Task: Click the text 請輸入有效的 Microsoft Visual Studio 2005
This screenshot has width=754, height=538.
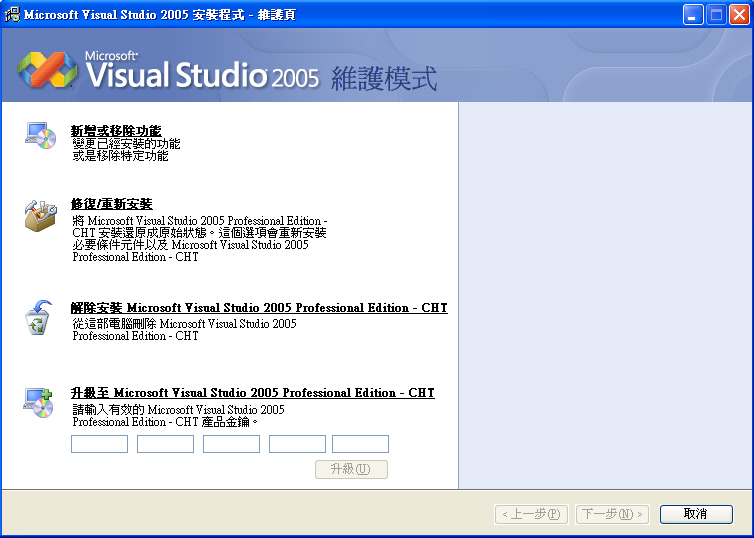Action: point(178,410)
